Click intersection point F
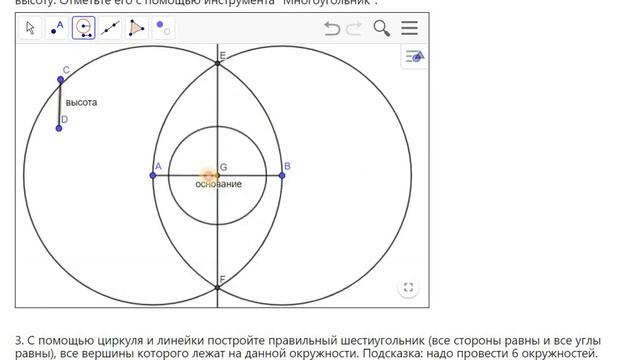This screenshot has width=640, height=360. pyautogui.click(x=218, y=288)
